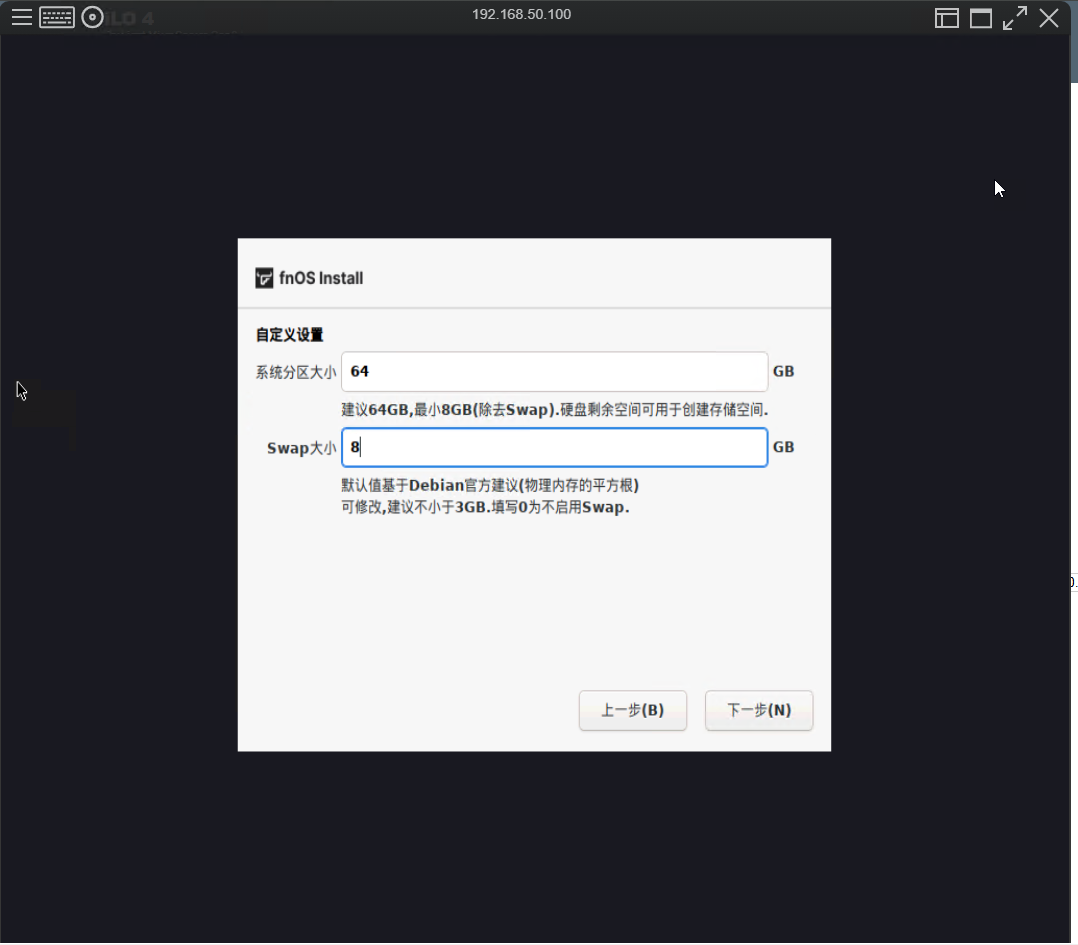Switch console to docked window layout
This screenshot has height=945, width=1078.
click(x=947, y=18)
